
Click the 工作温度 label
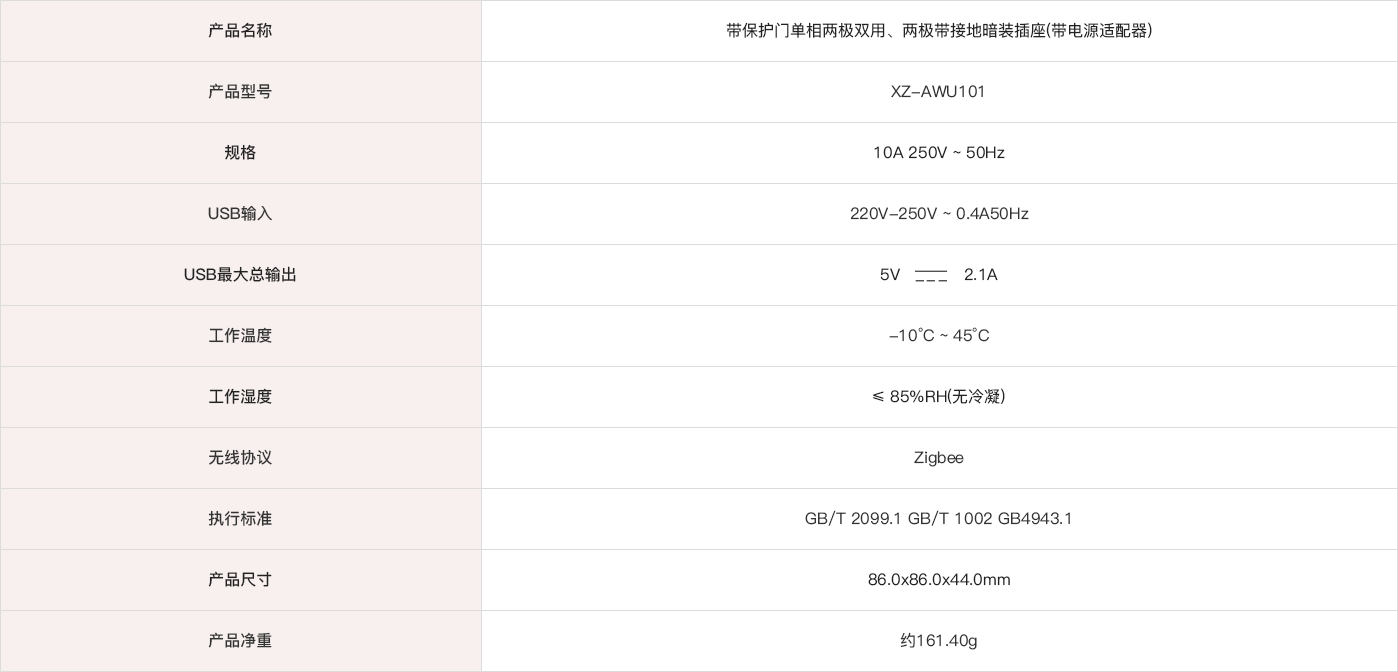click(x=240, y=336)
